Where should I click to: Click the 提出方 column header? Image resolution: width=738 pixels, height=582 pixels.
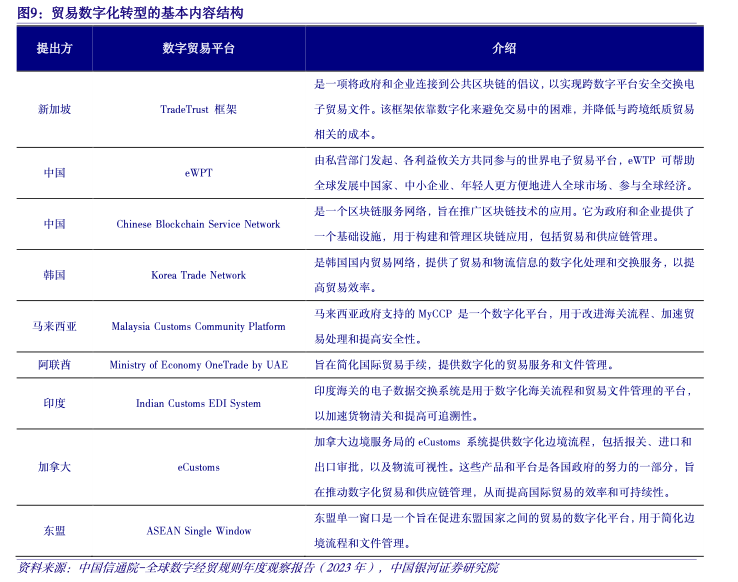pyautogui.click(x=54, y=48)
